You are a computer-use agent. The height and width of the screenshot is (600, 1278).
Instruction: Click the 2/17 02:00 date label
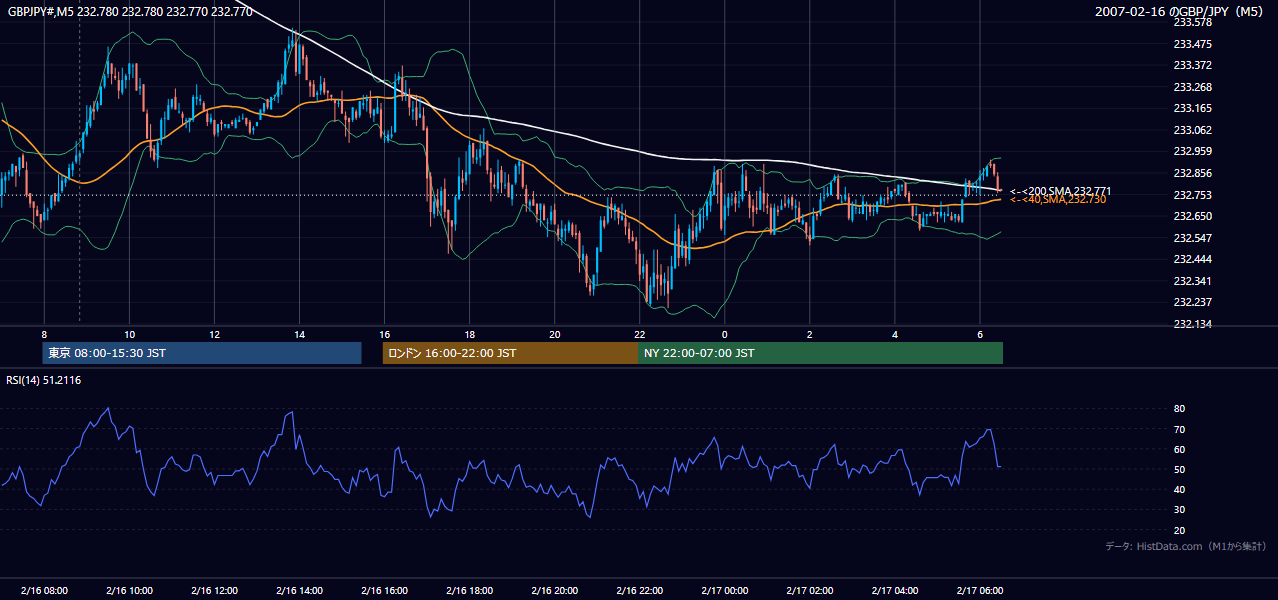(809, 590)
